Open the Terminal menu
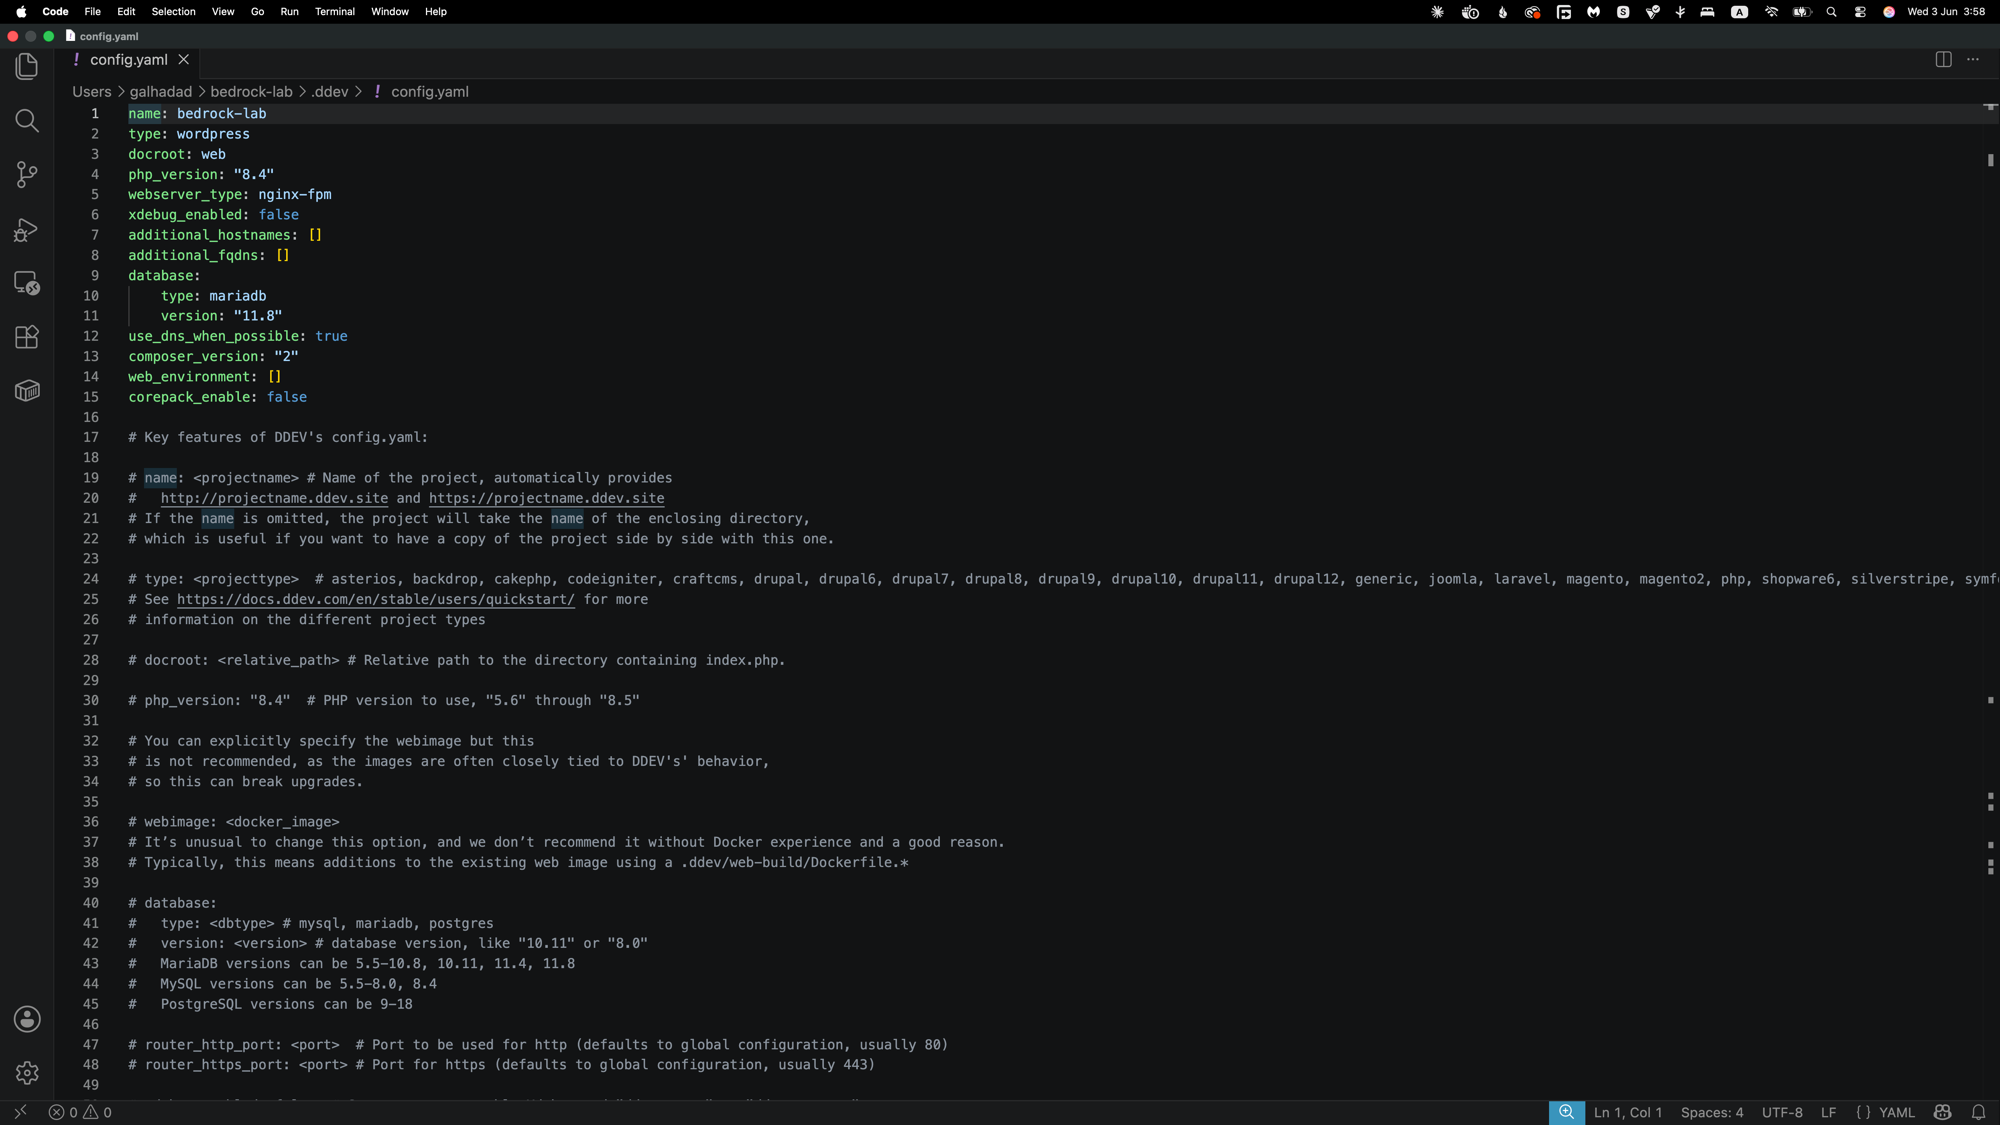Viewport: 2000px width, 1125px height. click(x=335, y=12)
